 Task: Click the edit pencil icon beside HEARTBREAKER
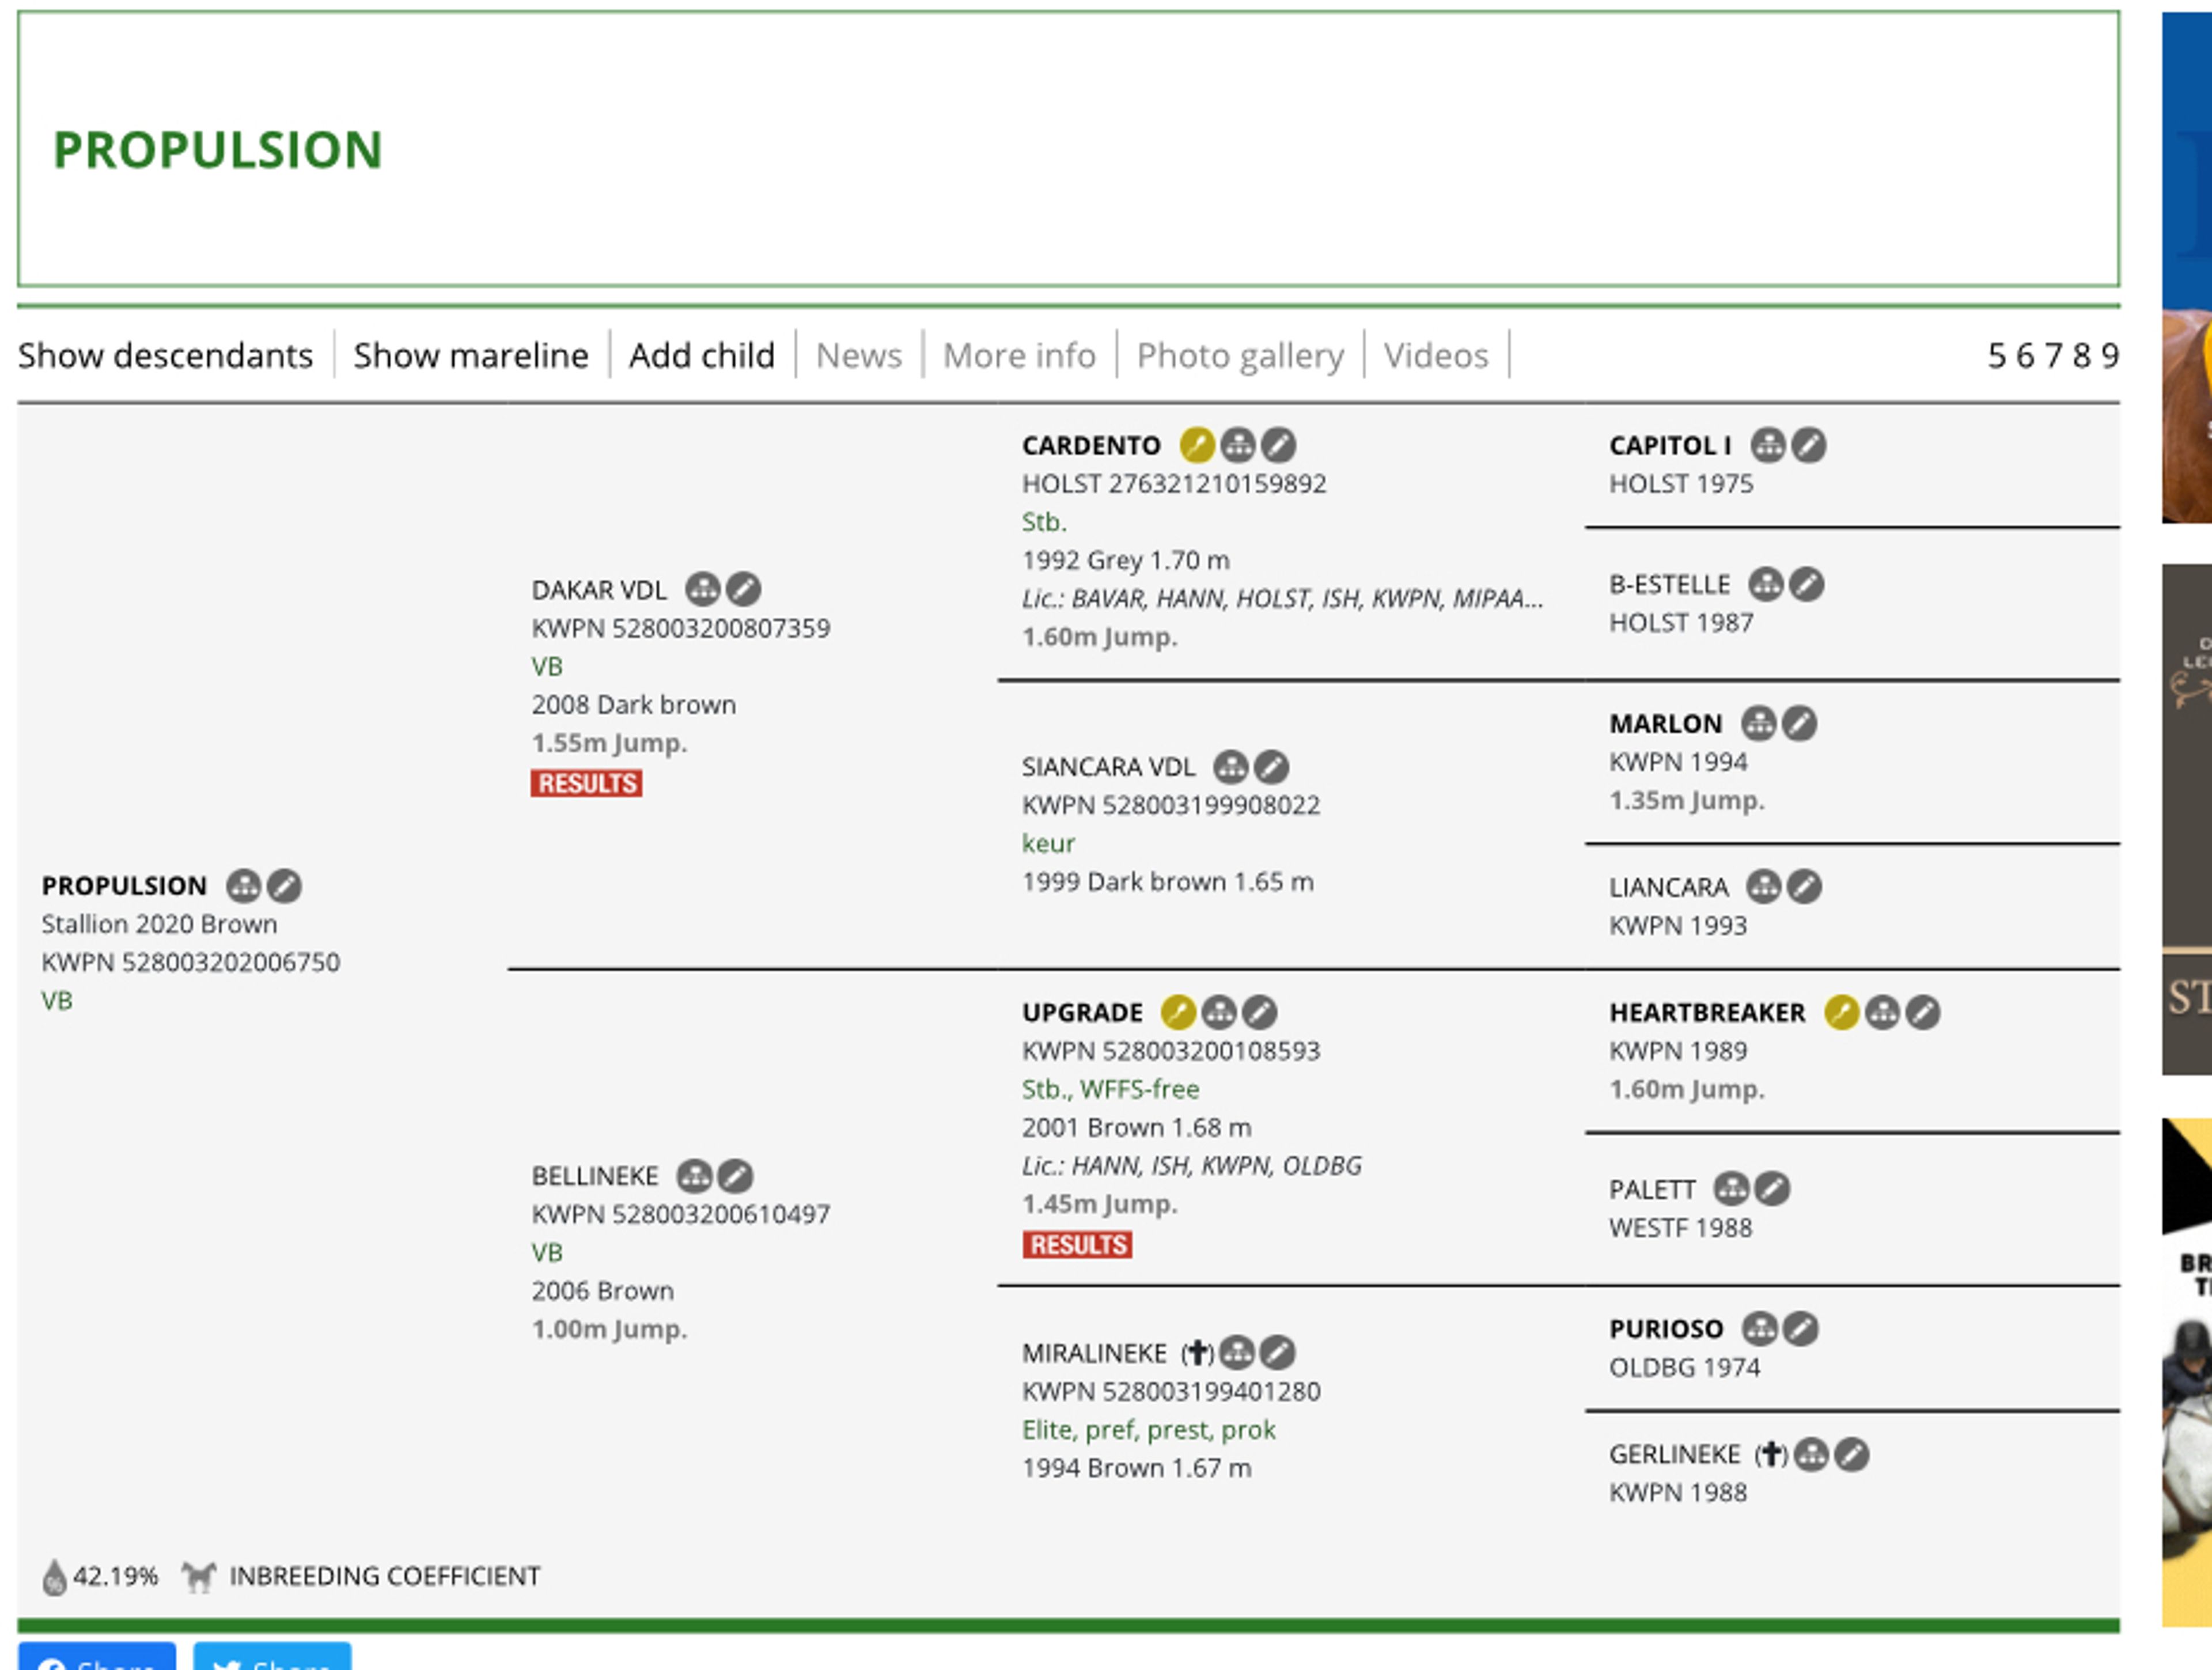pos(1922,1013)
